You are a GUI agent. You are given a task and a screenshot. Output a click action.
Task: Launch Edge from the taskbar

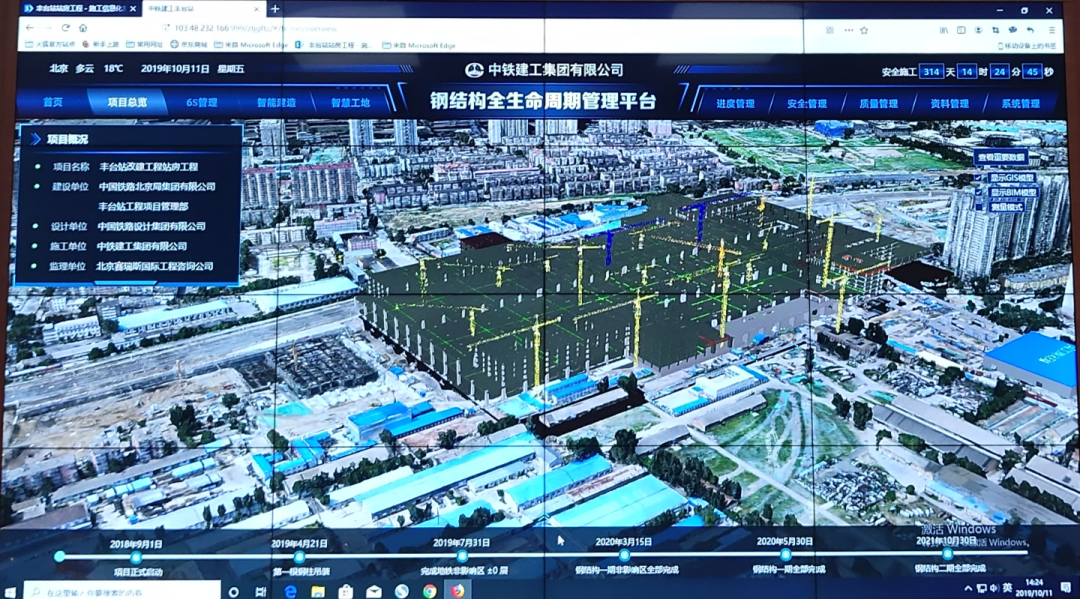click(x=290, y=591)
